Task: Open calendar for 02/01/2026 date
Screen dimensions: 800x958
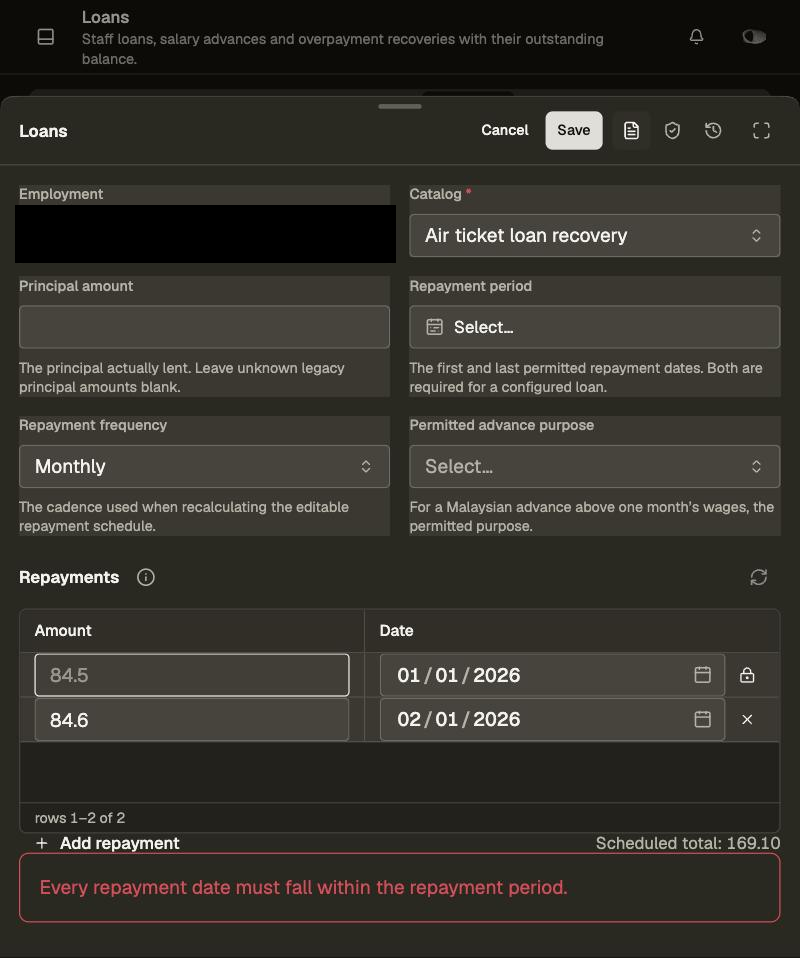Action: [702, 719]
